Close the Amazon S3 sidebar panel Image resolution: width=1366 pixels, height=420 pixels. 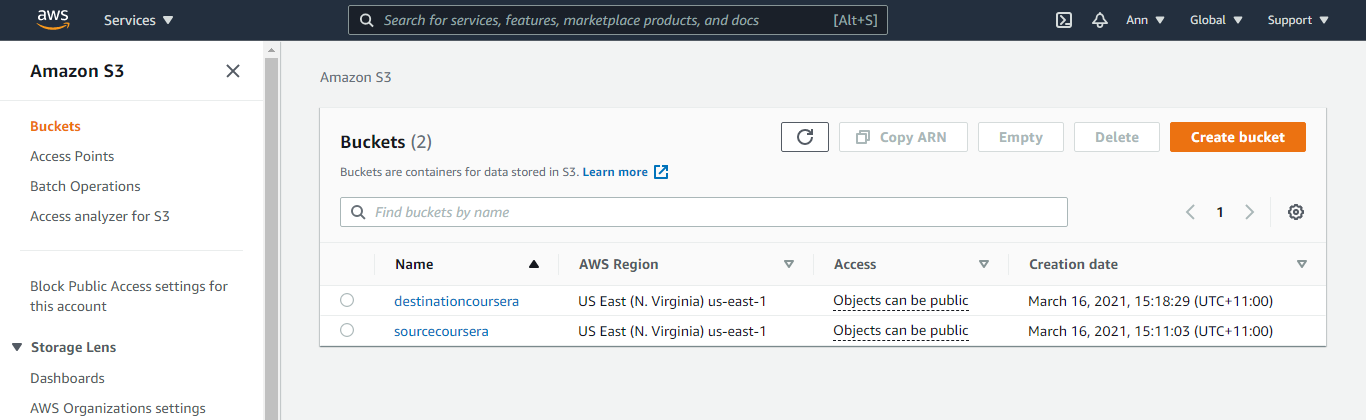[233, 71]
